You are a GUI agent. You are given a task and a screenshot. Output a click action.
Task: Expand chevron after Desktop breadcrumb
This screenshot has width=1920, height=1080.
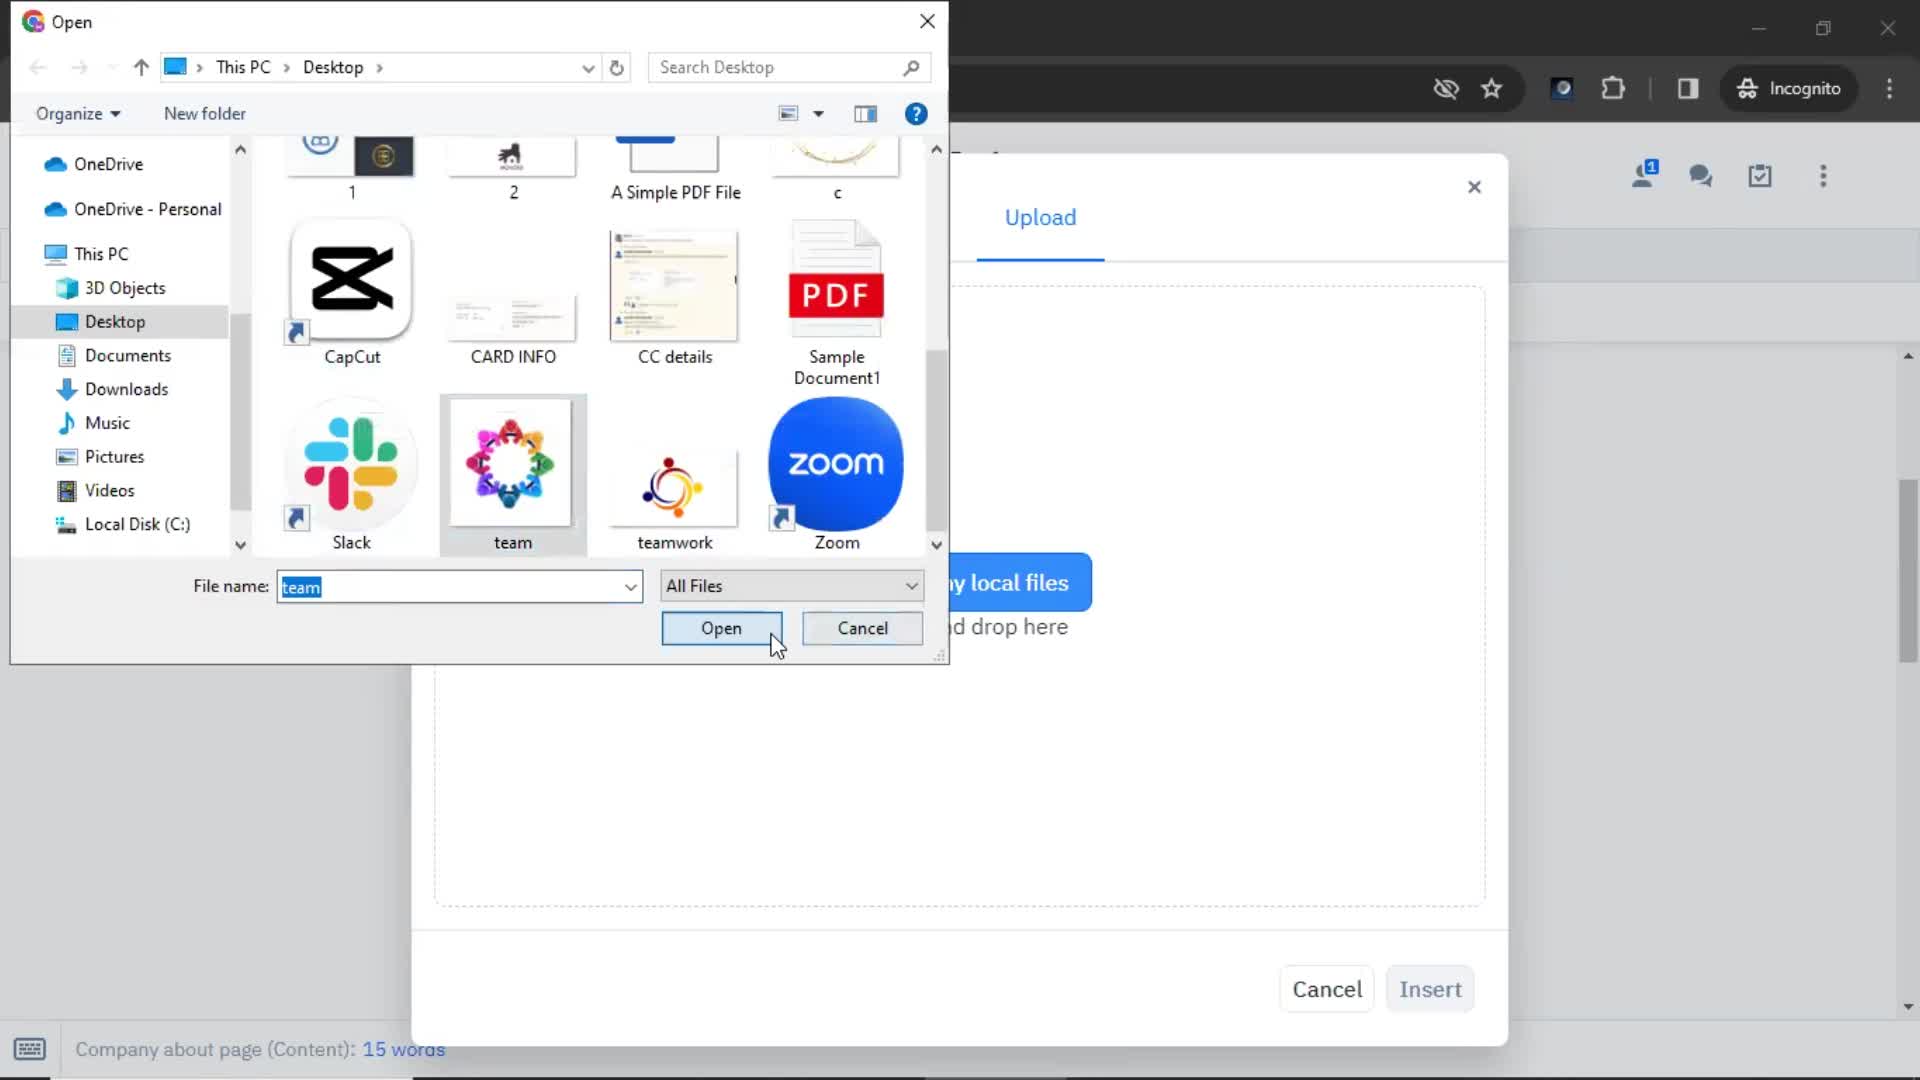pos(380,68)
